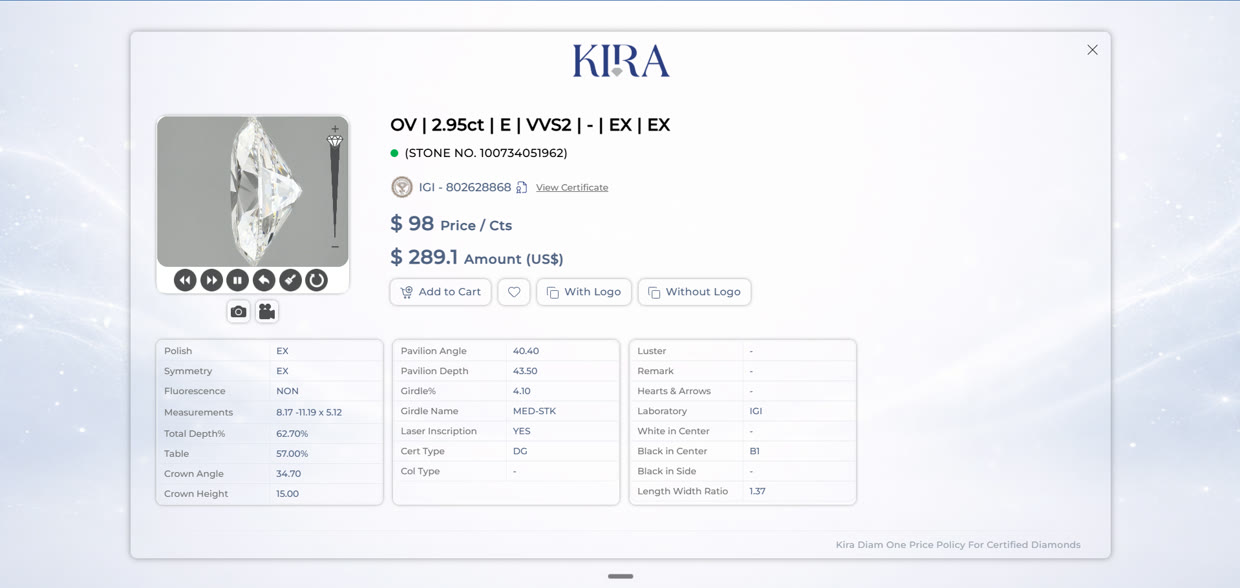Click the stone title OV 2.95ct heading
Screen dimensions: 1240x588
pyautogui.click(x=530, y=125)
